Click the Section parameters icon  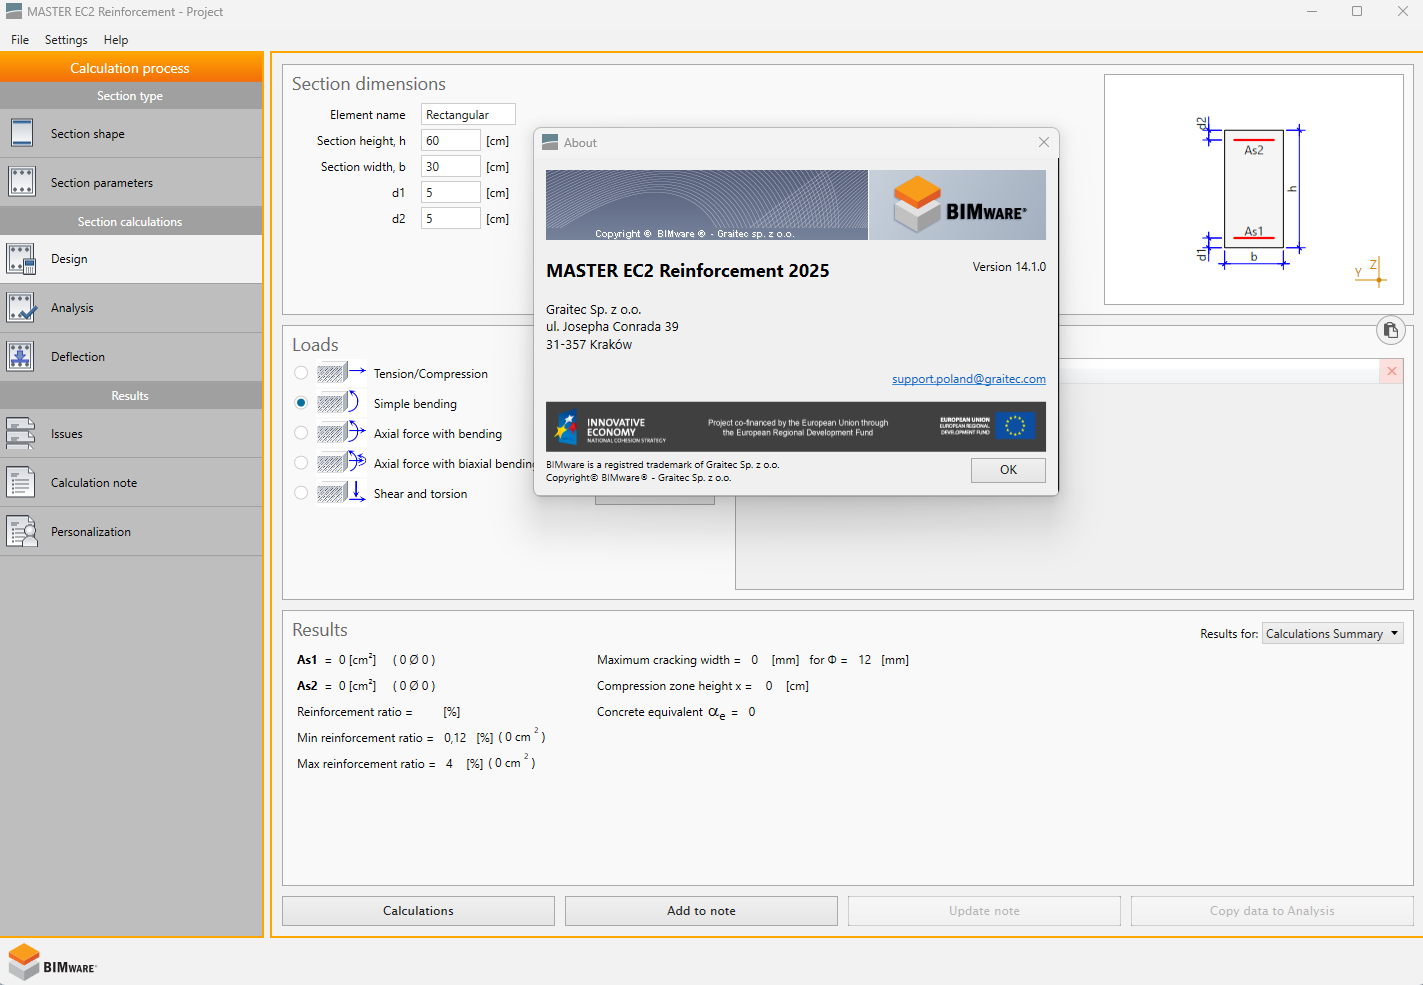coord(21,182)
